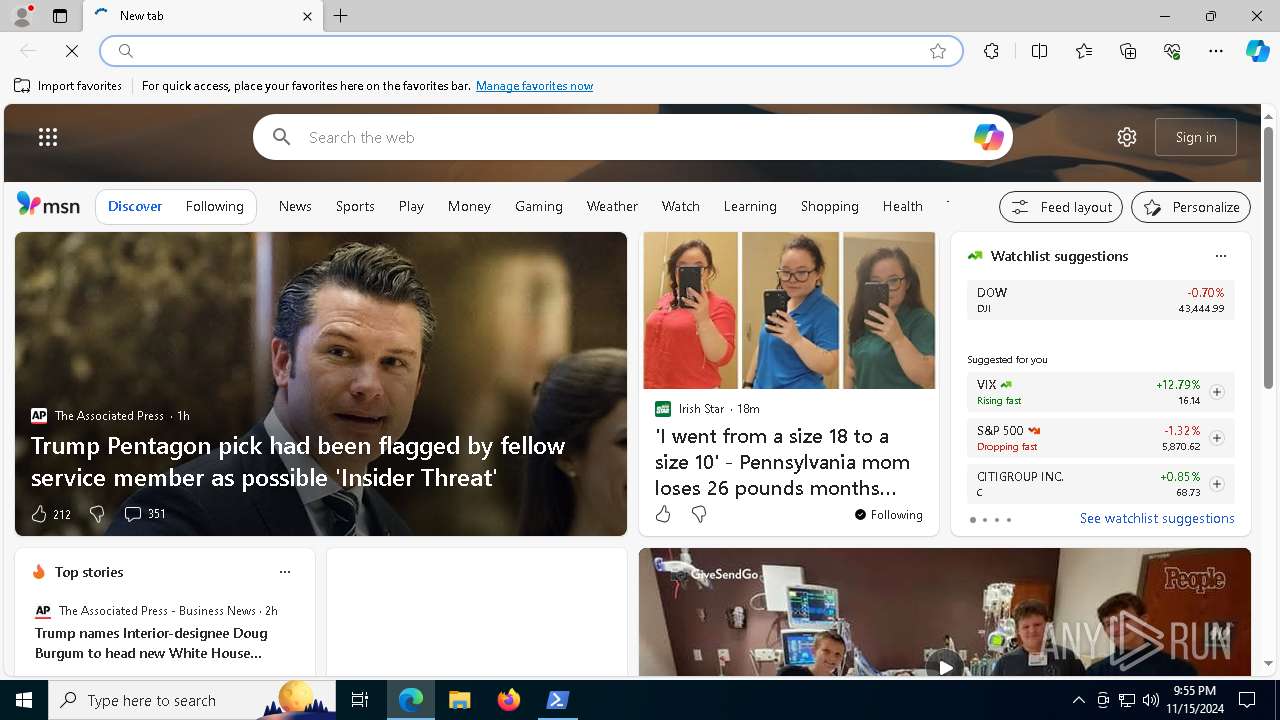This screenshot has width=1280, height=720.
Task: Click the Personalize button
Action: [x=1191, y=207]
